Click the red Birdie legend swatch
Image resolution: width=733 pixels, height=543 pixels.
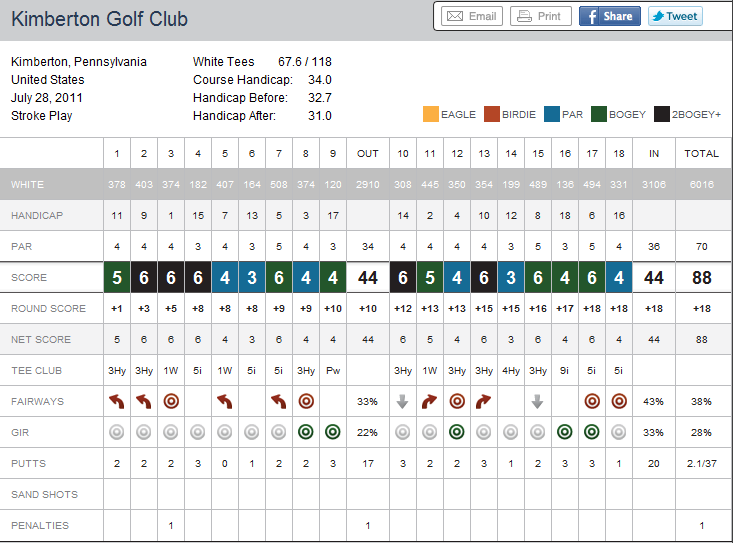491,114
